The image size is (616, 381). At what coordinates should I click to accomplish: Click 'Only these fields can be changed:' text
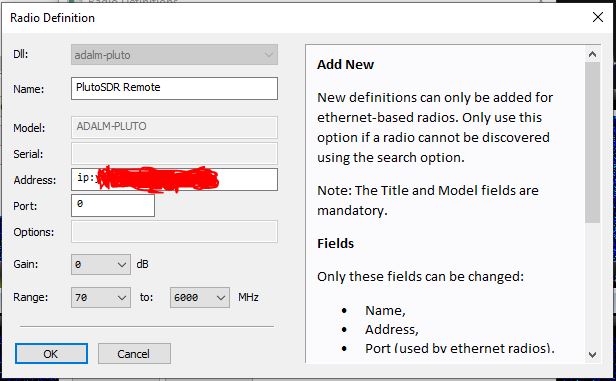tap(420, 277)
